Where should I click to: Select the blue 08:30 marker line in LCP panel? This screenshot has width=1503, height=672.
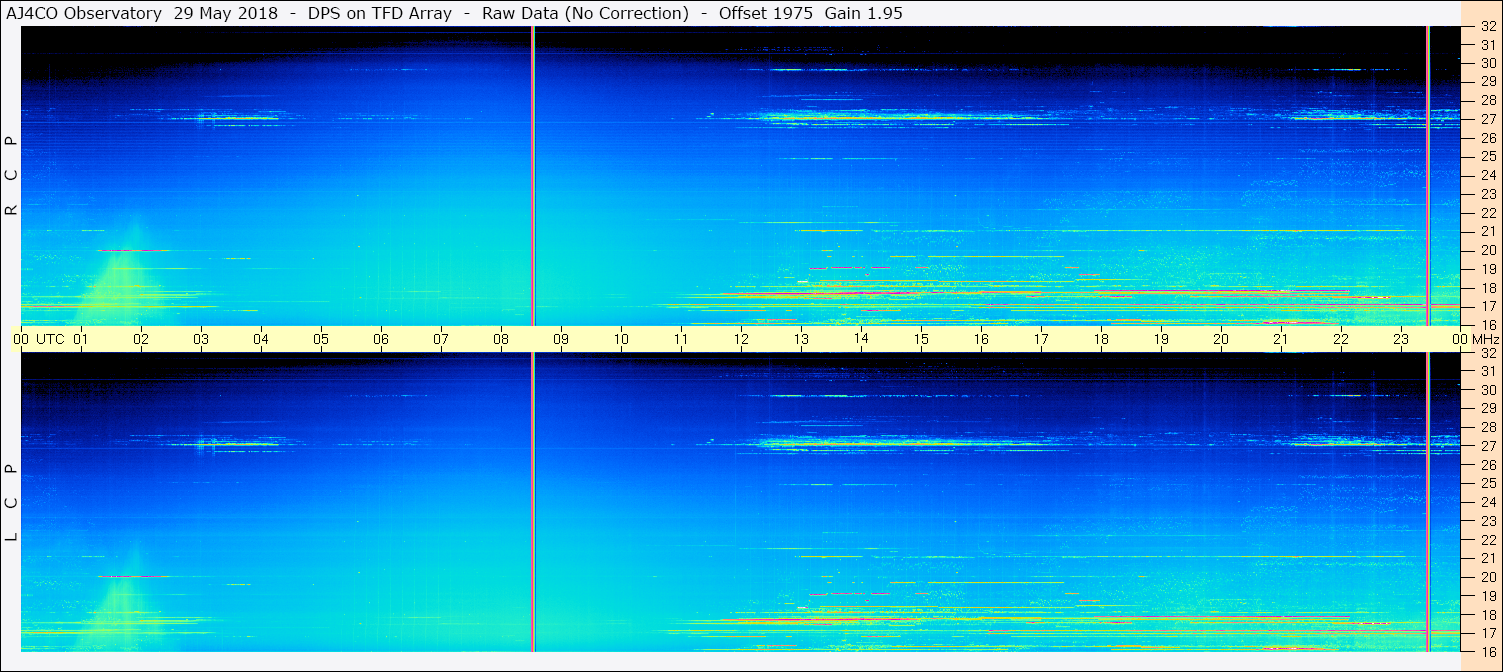[533, 502]
